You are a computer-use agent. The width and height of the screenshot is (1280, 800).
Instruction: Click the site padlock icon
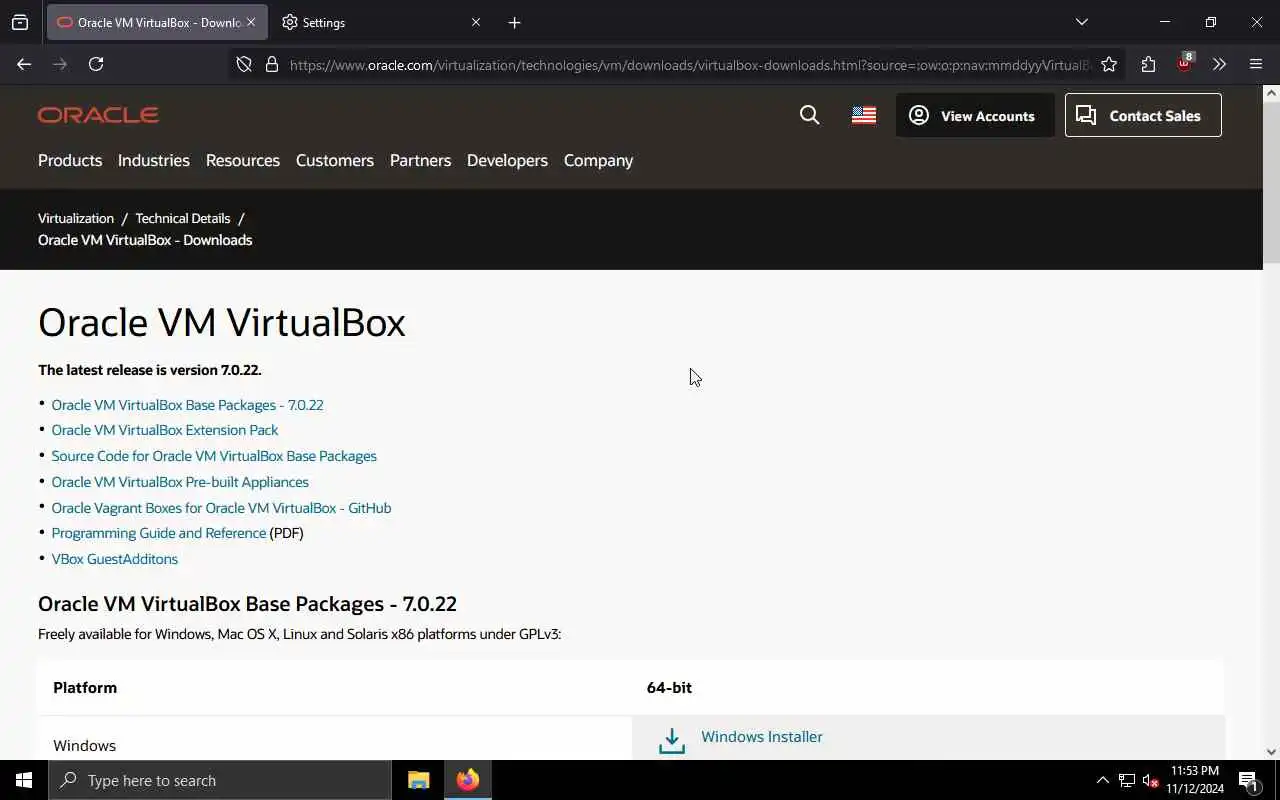tap(271, 64)
